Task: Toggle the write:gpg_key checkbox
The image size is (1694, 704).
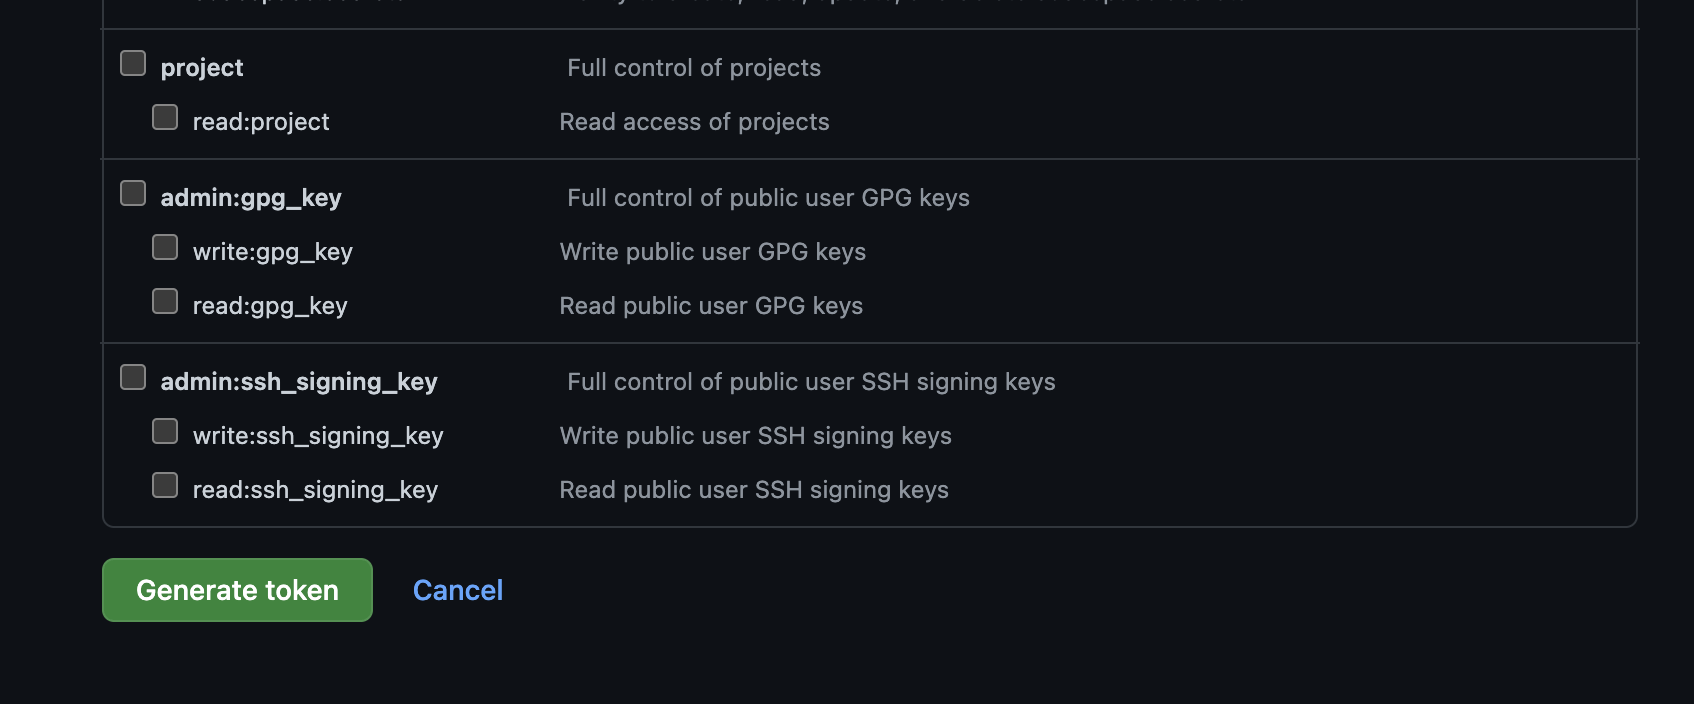Action: pos(165,247)
